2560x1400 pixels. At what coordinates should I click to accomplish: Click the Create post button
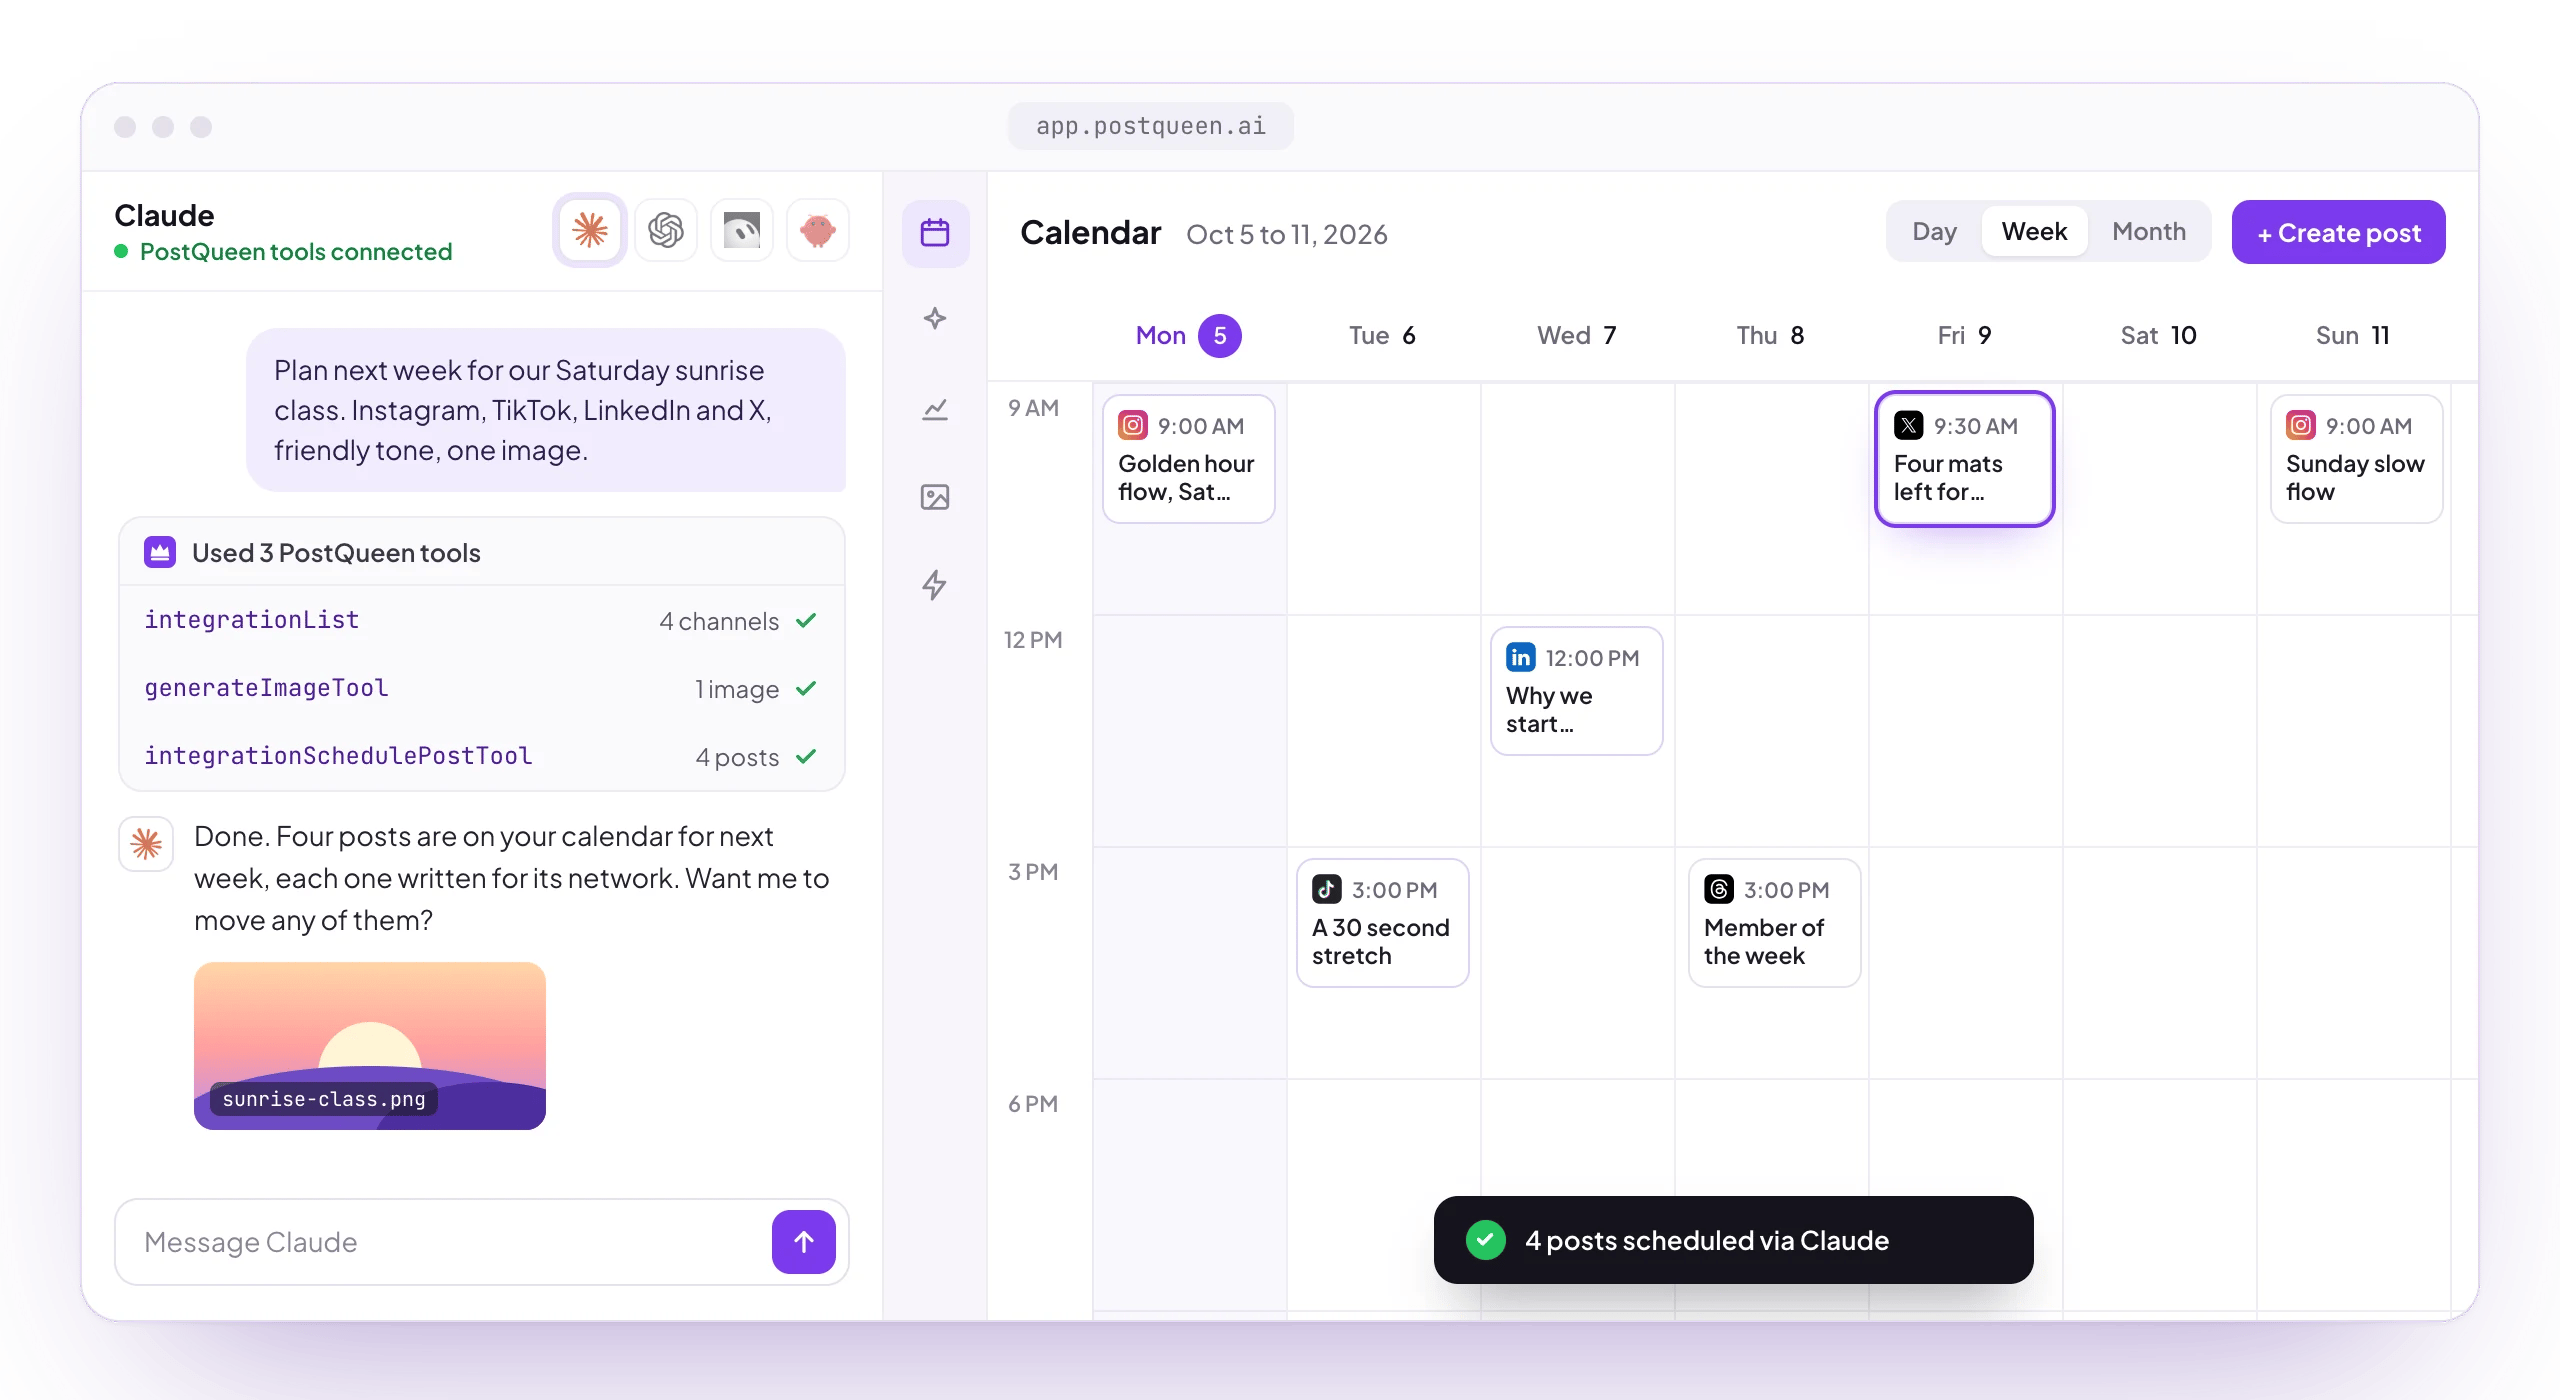(2338, 233)
